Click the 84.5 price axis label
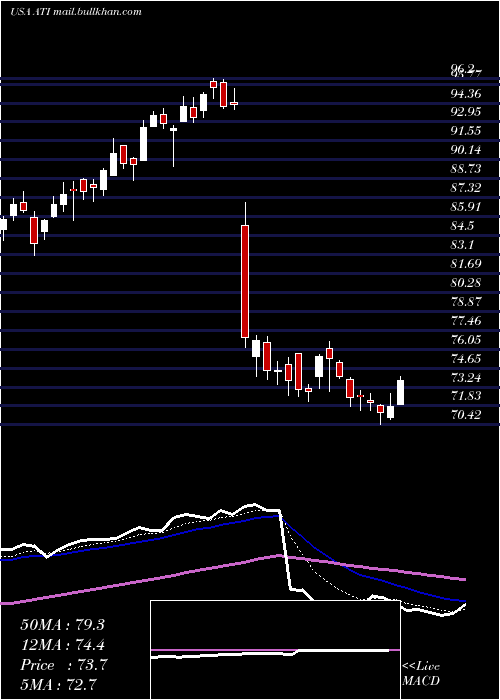This screenshot has width=500, height=700. pos(462,226)
